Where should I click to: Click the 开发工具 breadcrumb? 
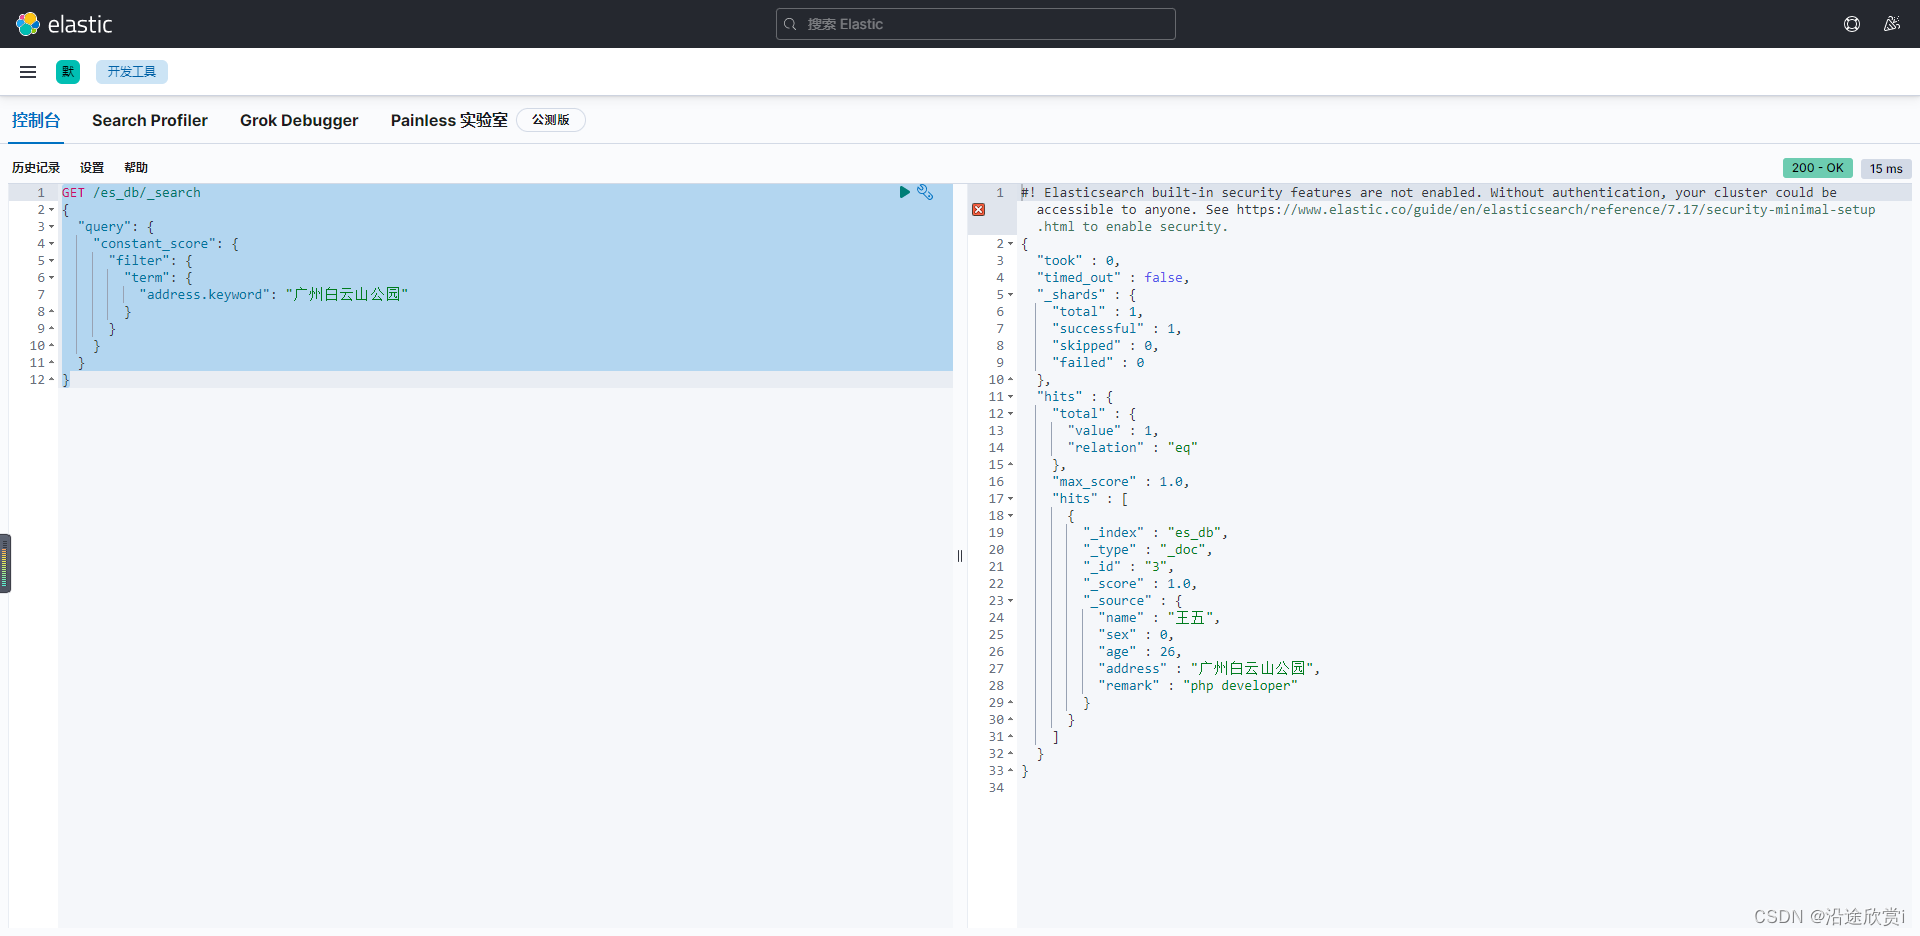[132, 72]
